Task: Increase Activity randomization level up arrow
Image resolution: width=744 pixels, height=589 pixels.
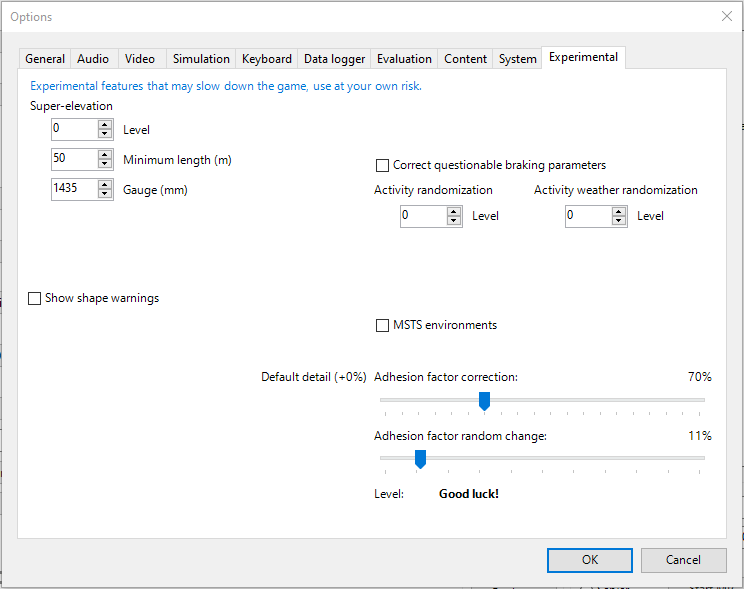Action: (454, 211)
